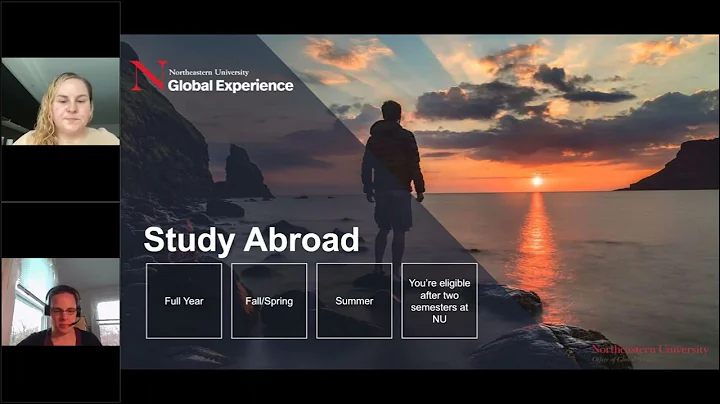Click the eligibility after two semesters box
The height and width of the screenshot is (404, 720).
tap(439, 301)
